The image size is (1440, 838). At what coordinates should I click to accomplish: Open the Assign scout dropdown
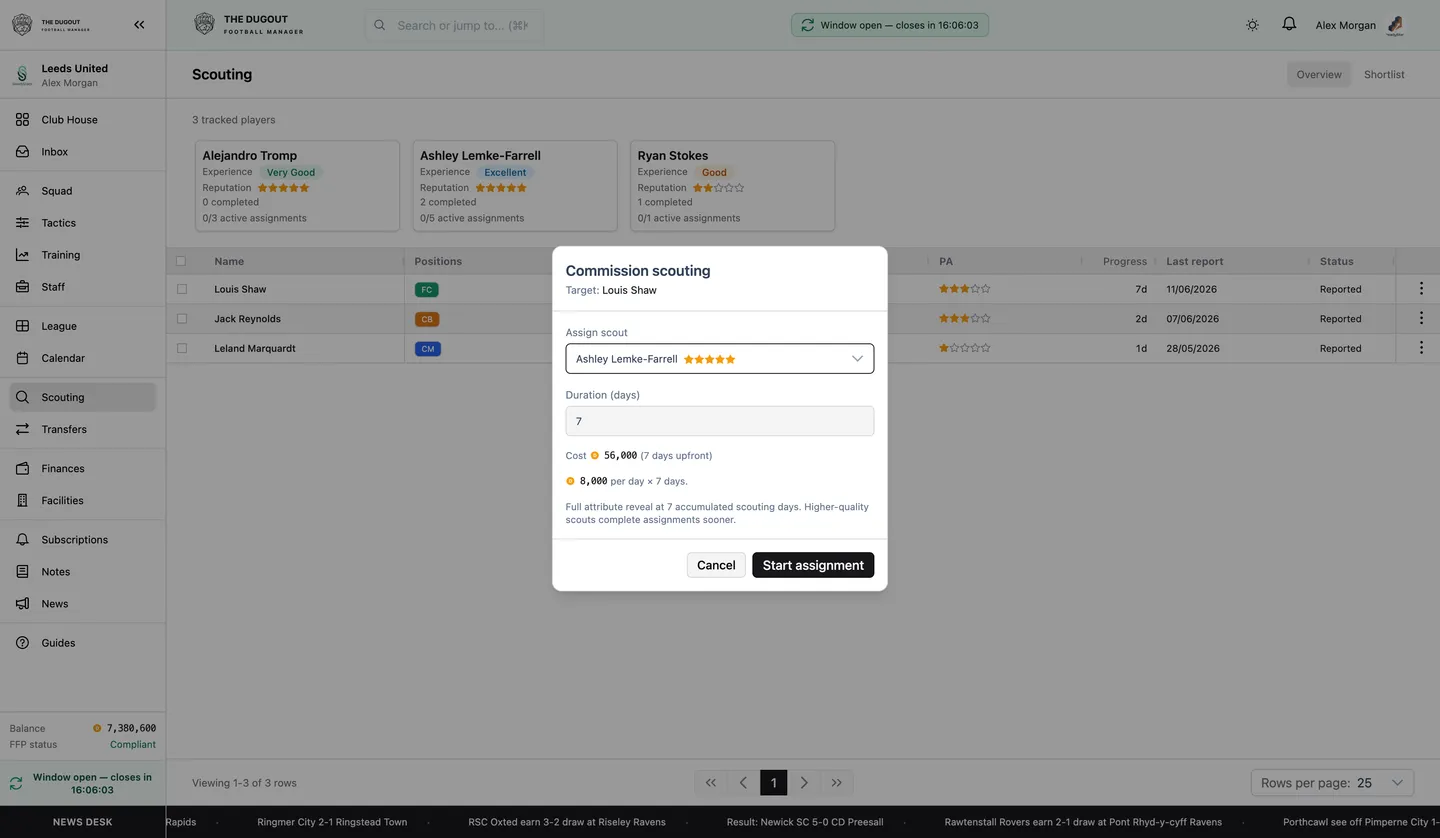coord(720,359)
